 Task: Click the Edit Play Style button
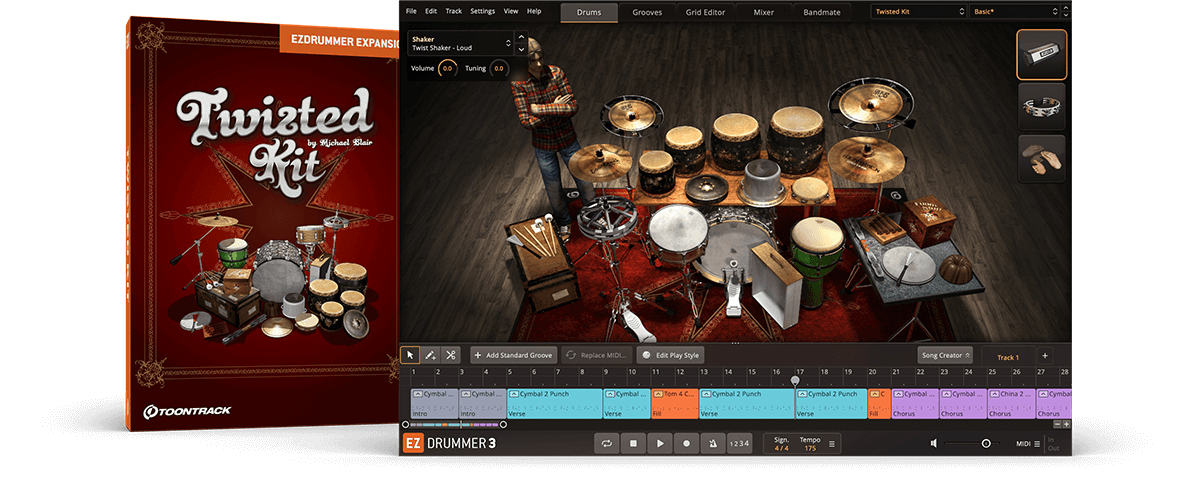pyautogui.click(x=672, y=355)
